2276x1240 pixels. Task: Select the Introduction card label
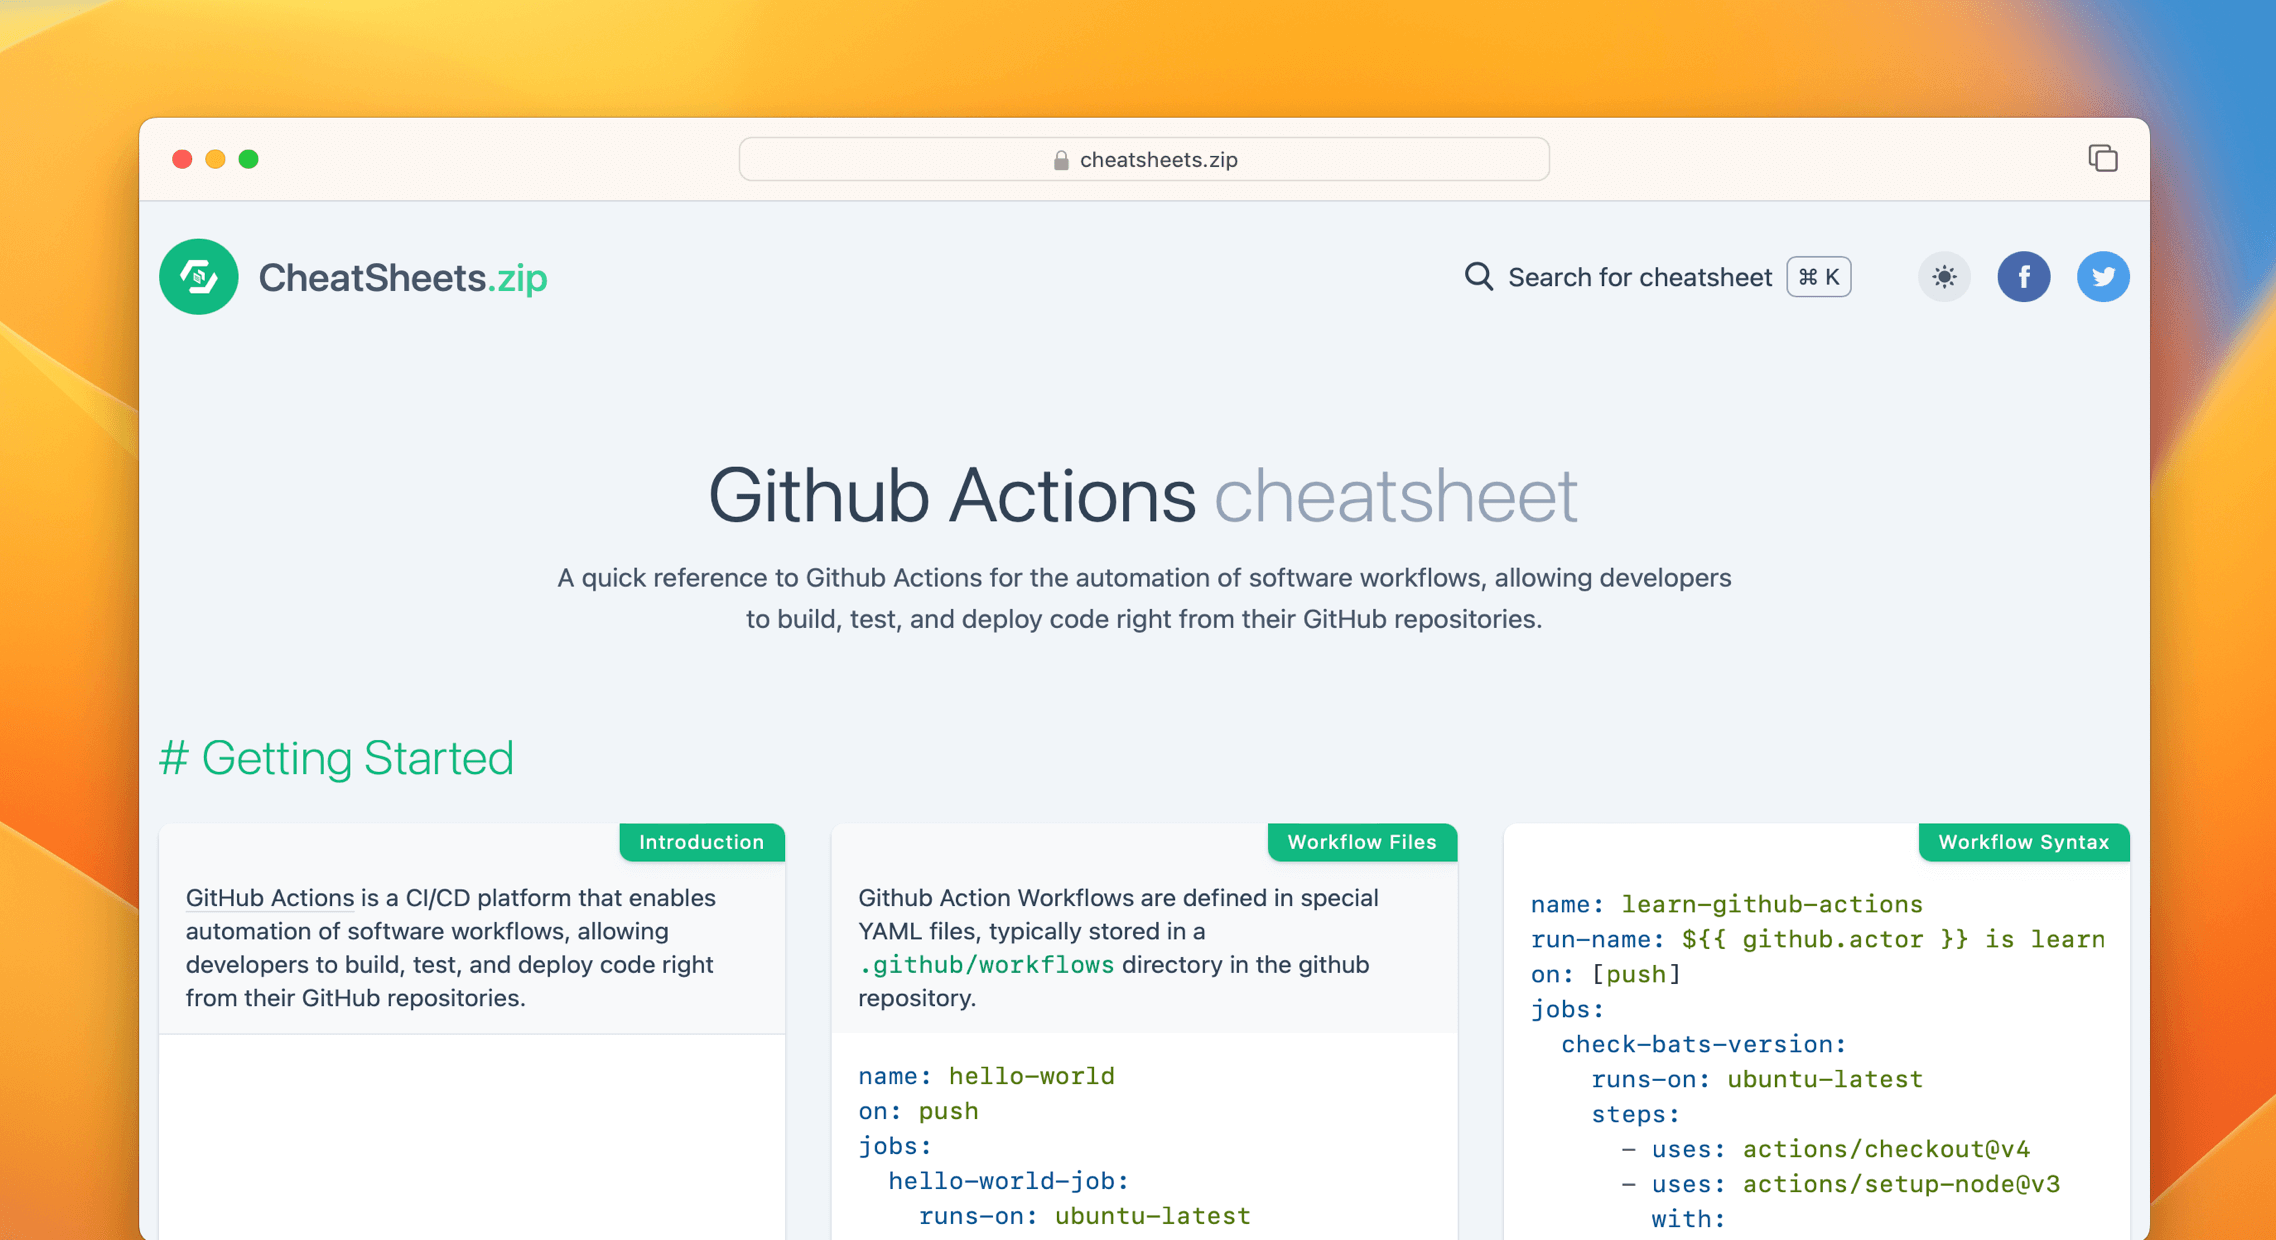(701, 842)
